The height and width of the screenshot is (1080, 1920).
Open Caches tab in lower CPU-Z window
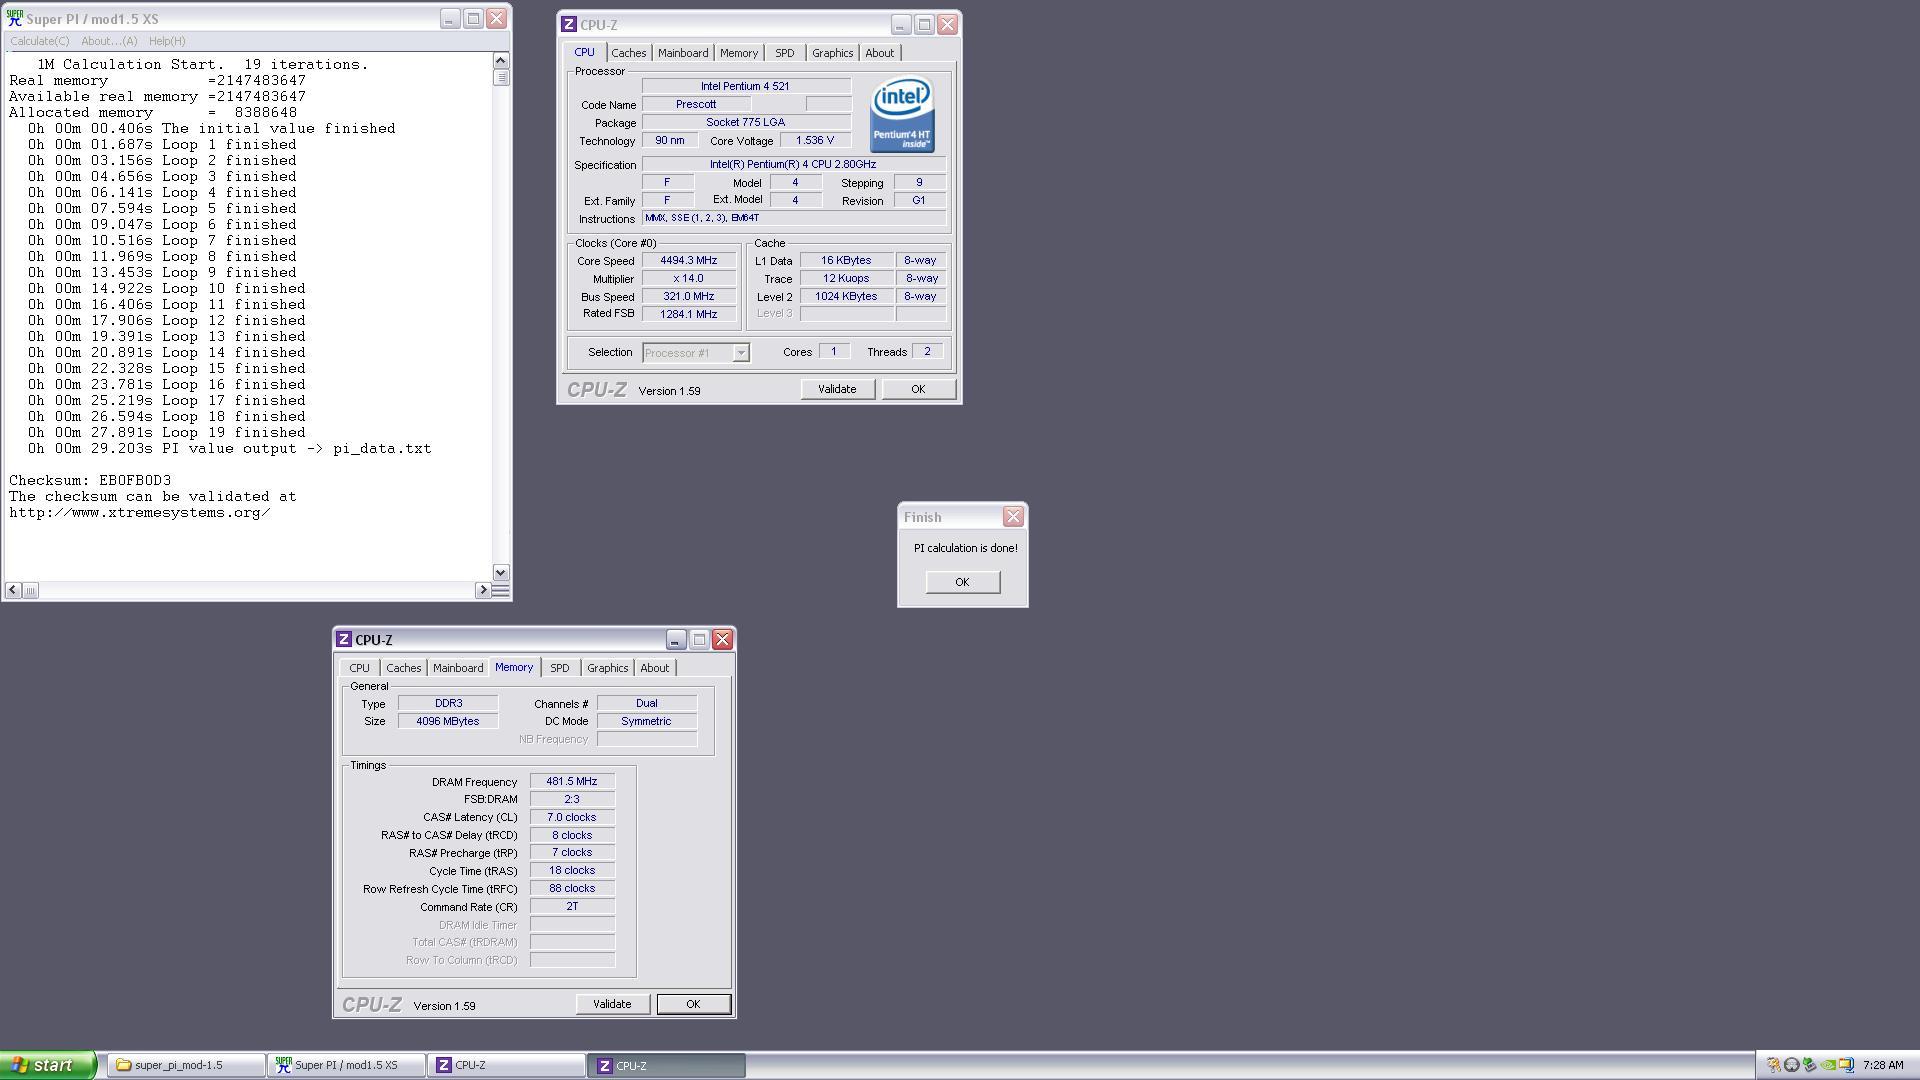[404, 668]
